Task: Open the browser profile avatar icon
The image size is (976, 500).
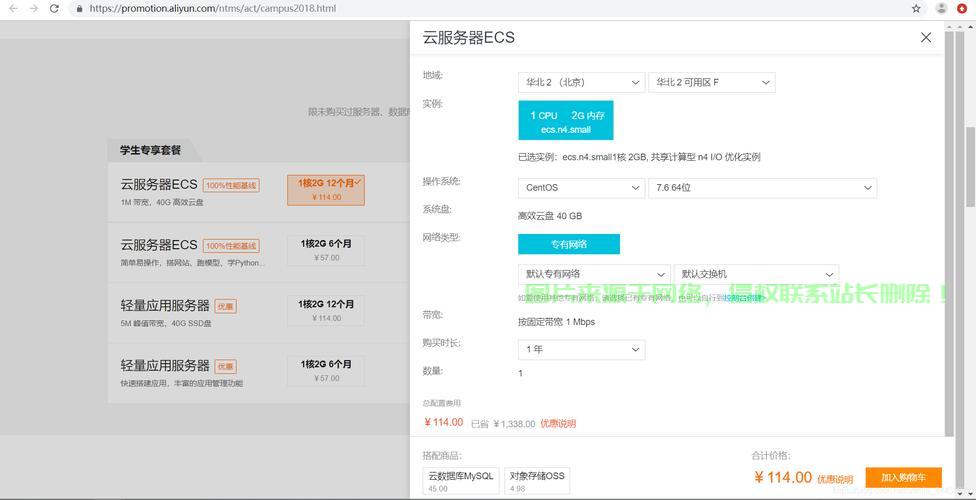Action: tap(941, 8)
